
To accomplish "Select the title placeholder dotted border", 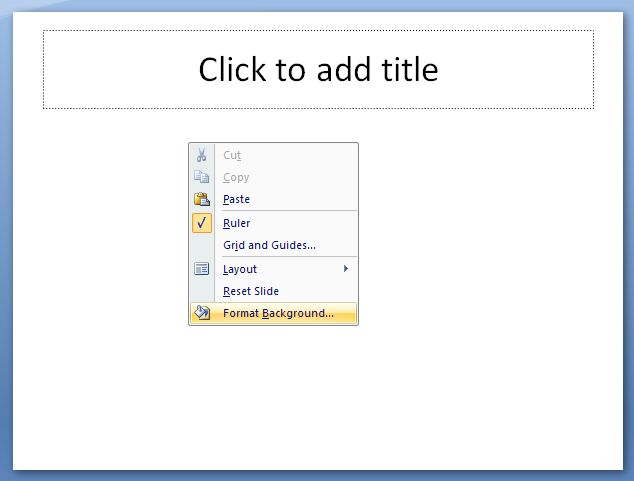I will [x=319, y=30].
